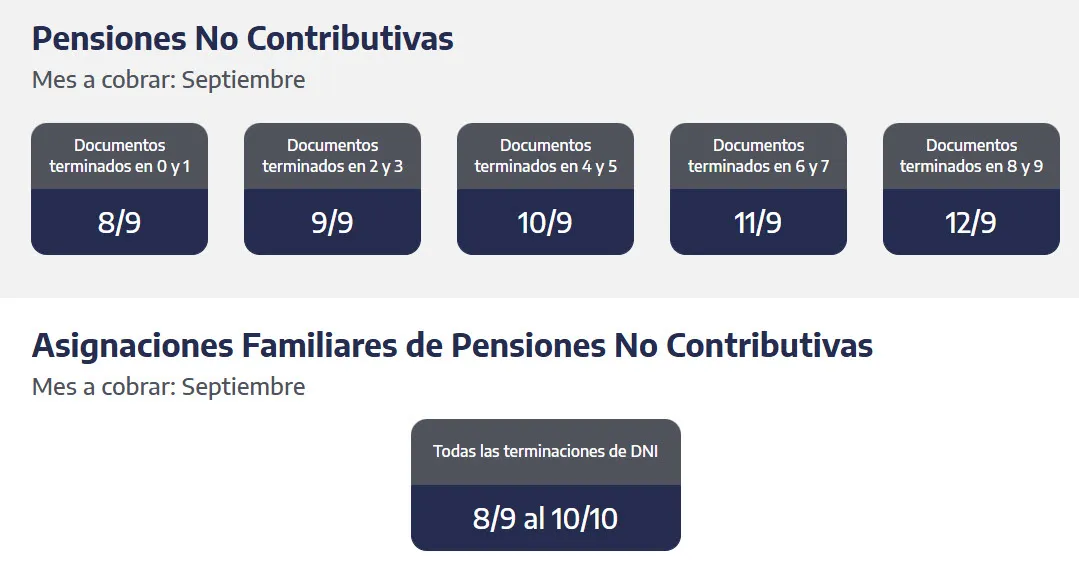
Task: Select the 'Documentos terminados en 0 y 1' label
Action: [119, 156]
